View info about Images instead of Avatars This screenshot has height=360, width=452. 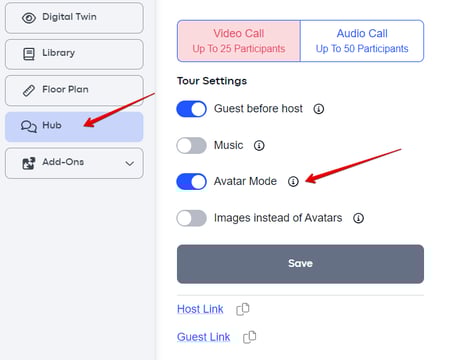358,218
